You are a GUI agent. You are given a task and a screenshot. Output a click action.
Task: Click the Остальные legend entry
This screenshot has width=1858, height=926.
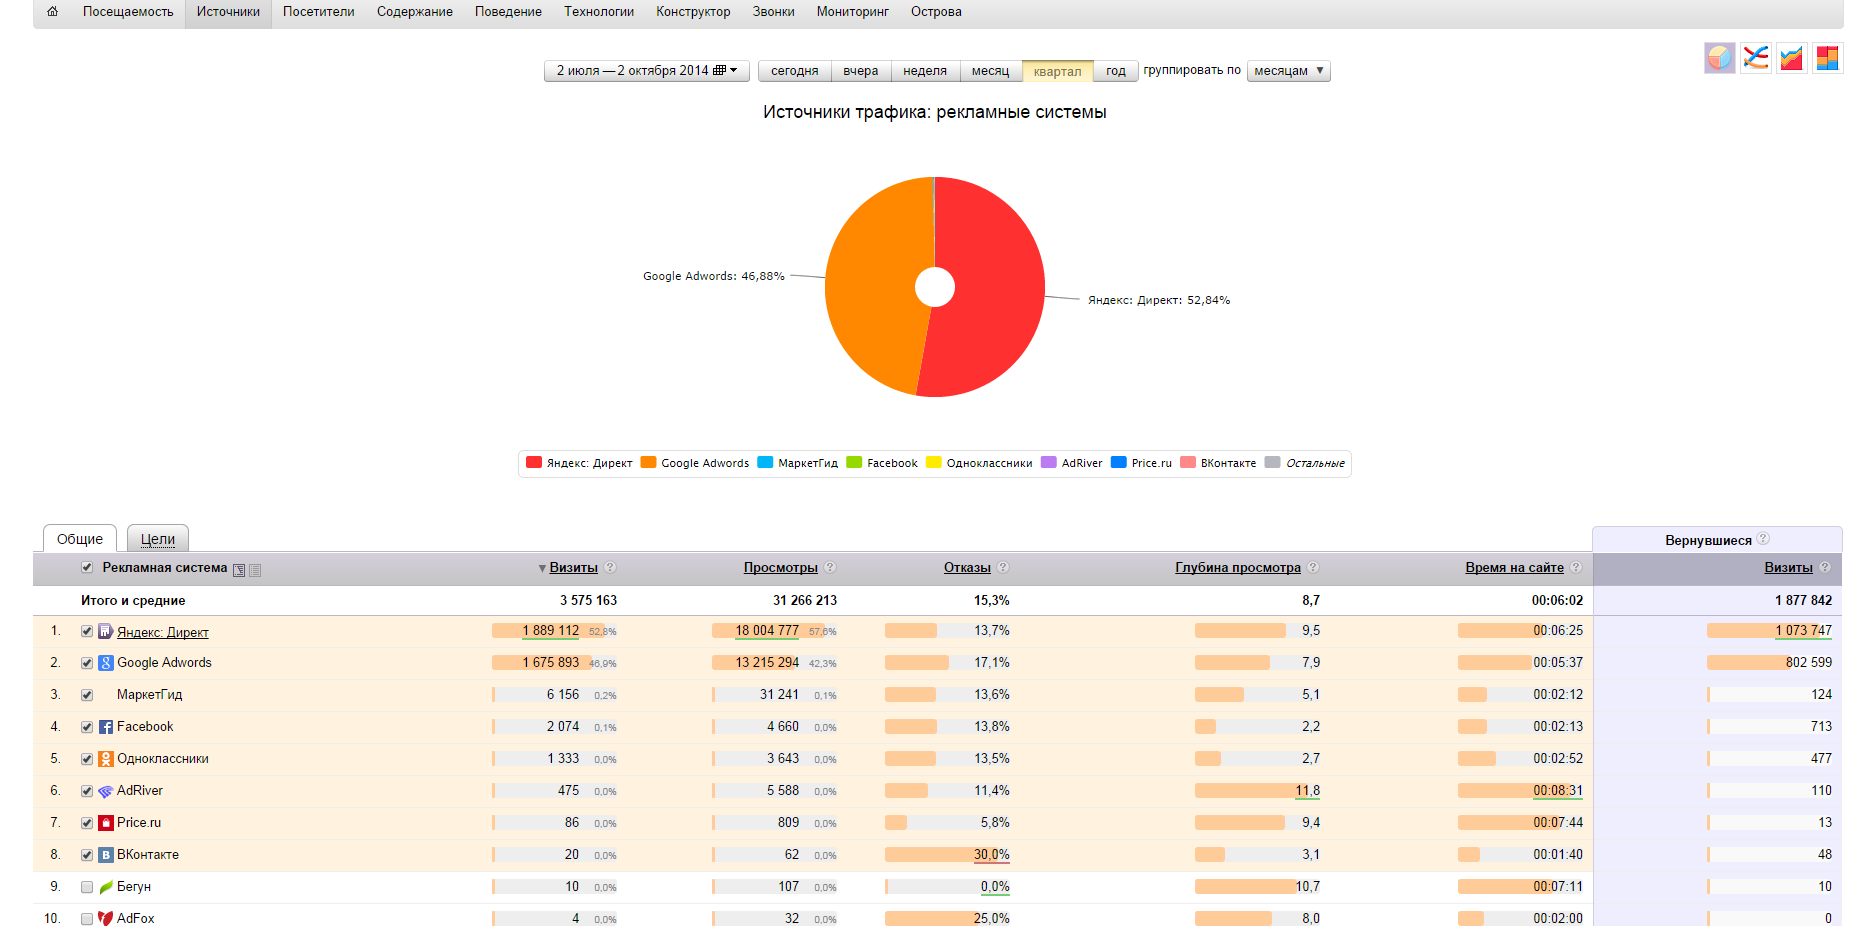click(x=1305, y=463)
